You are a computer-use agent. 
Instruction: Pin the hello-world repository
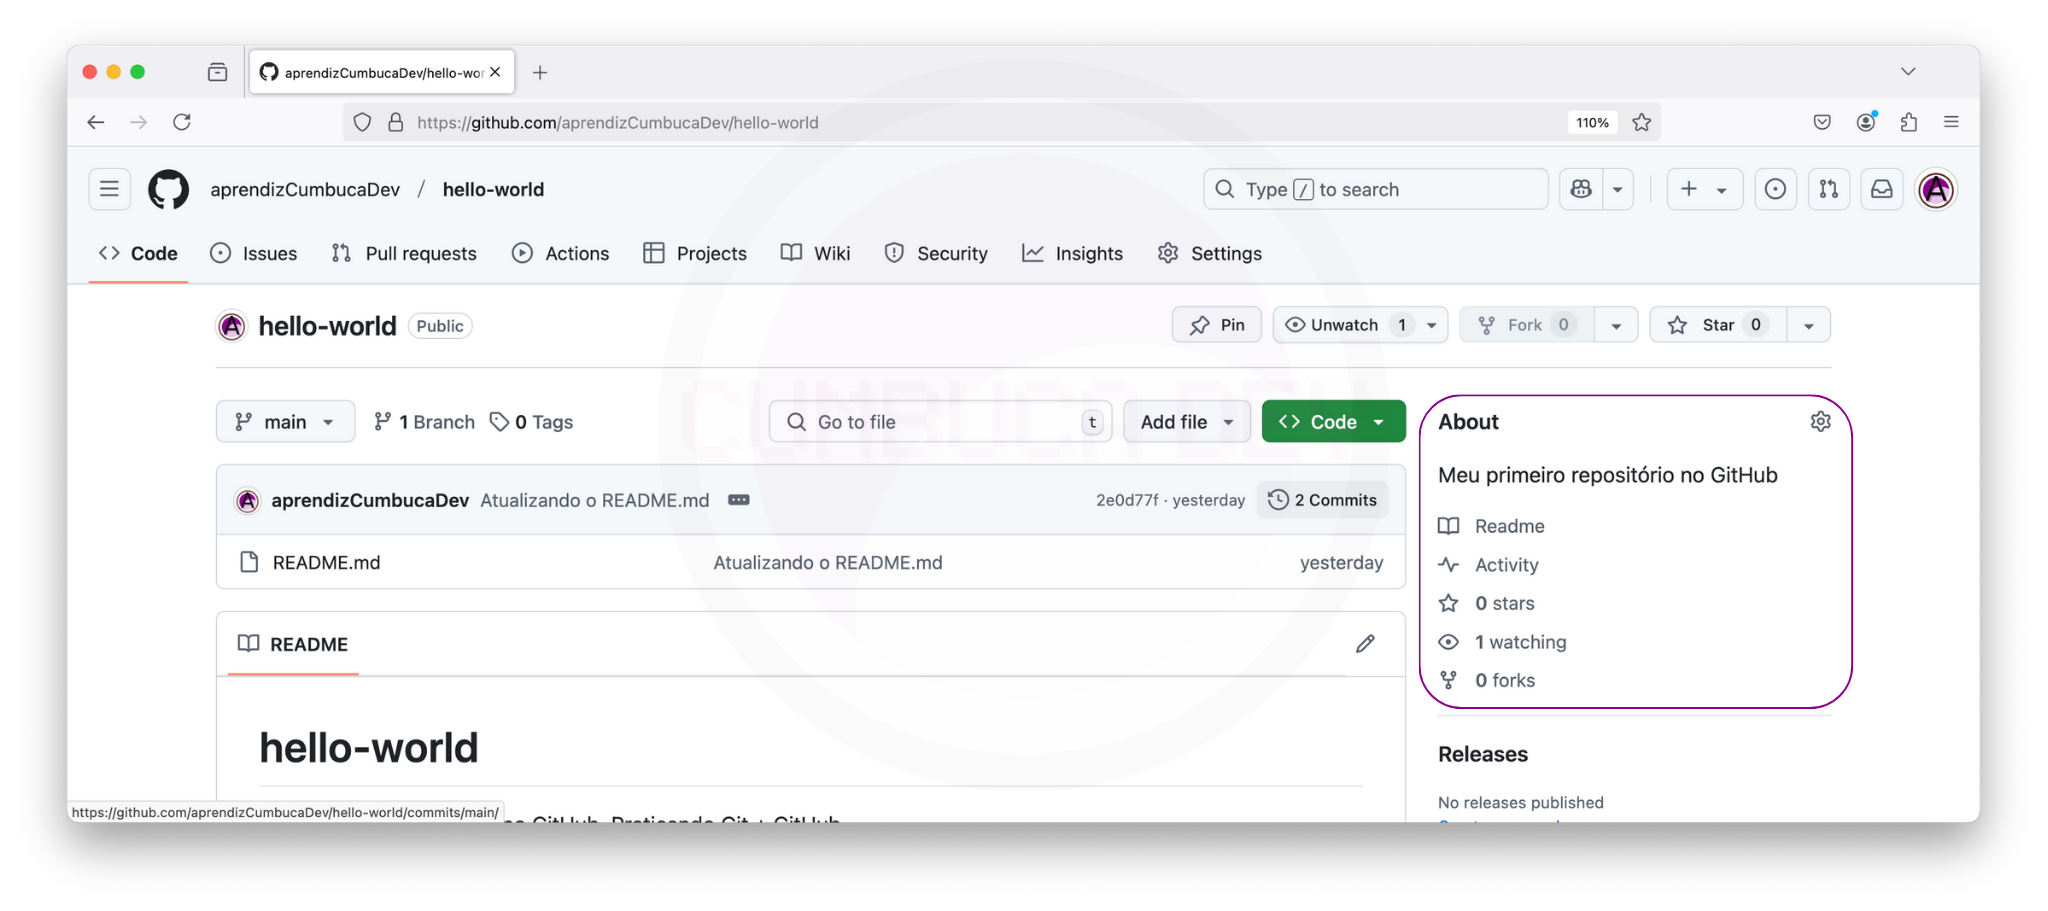[1216, 325]
